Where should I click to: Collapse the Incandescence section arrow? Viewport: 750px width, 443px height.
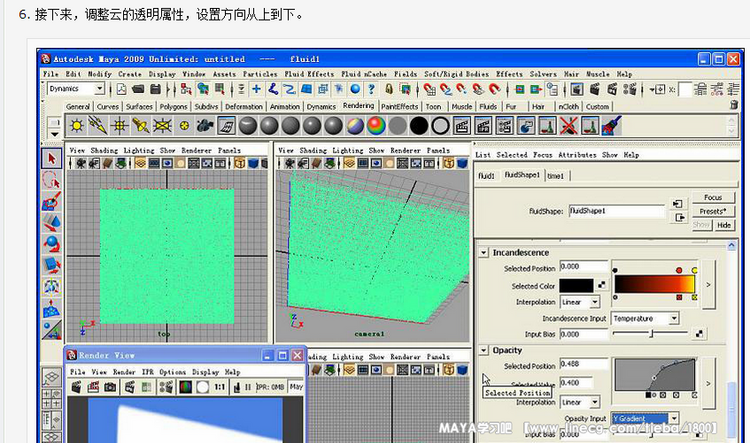click(x=484, y=253)
